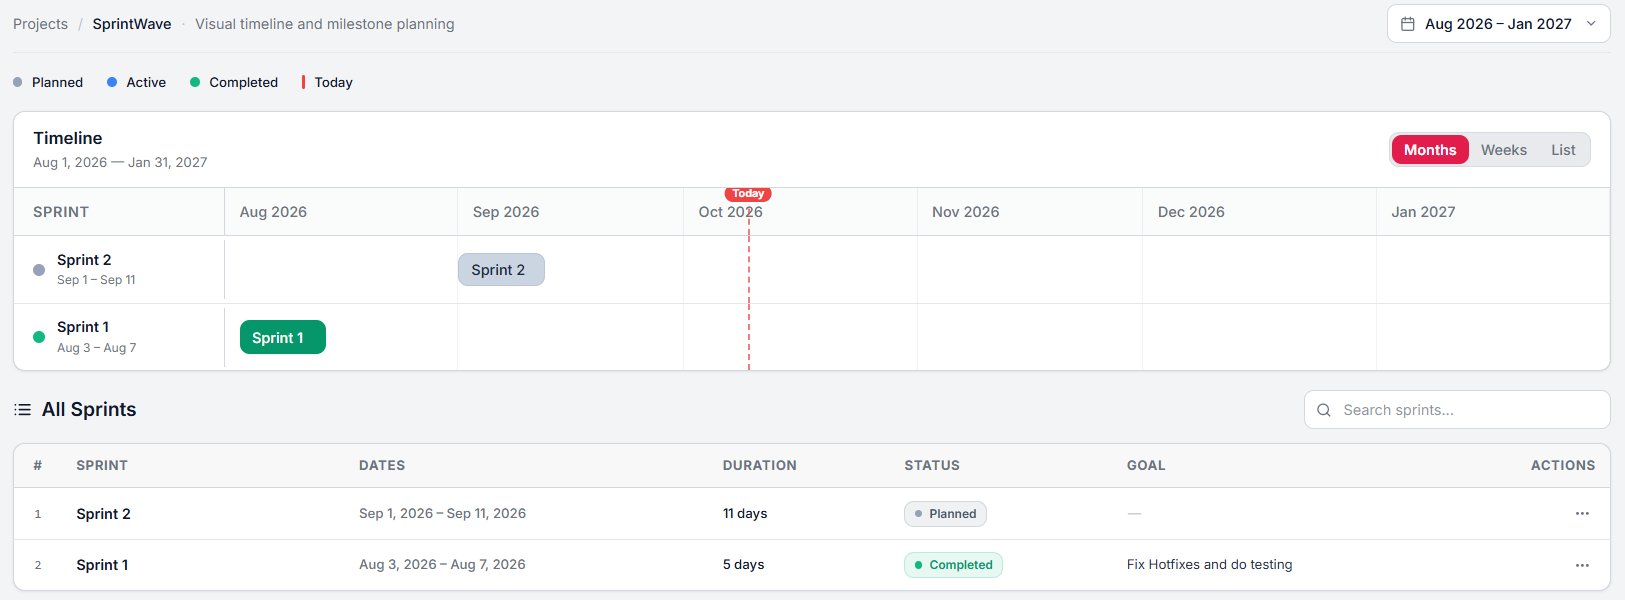Select the gray Sprint 2 timeline bar

[x=501, y=270]
